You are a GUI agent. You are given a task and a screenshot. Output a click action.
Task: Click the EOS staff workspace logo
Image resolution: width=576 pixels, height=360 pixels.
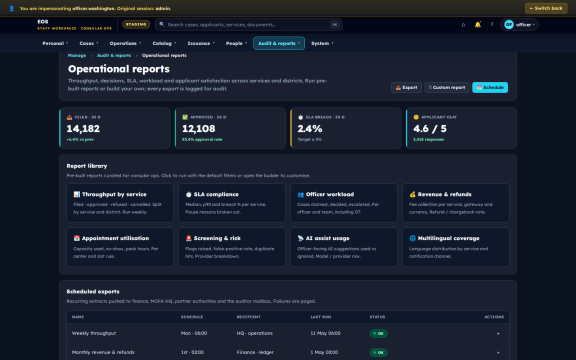click(x=75, y=25)
